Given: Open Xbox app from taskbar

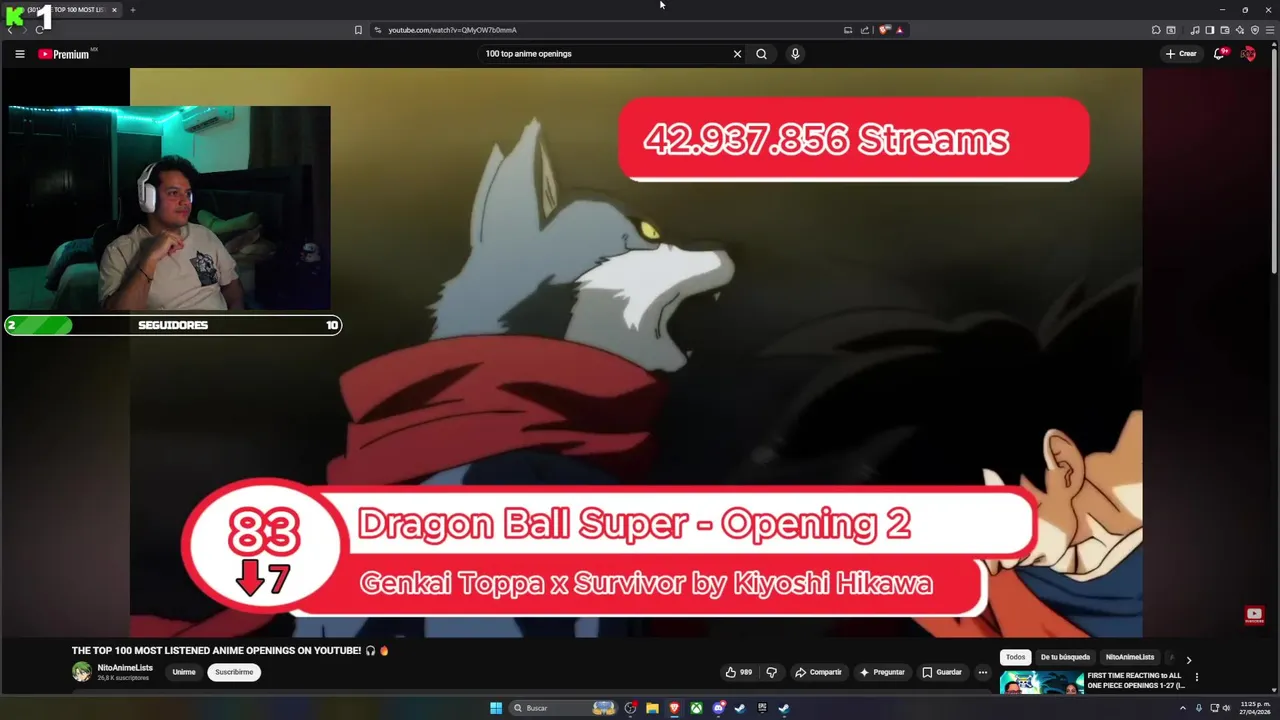Looking at the screenshot, I should click(696, 708).
